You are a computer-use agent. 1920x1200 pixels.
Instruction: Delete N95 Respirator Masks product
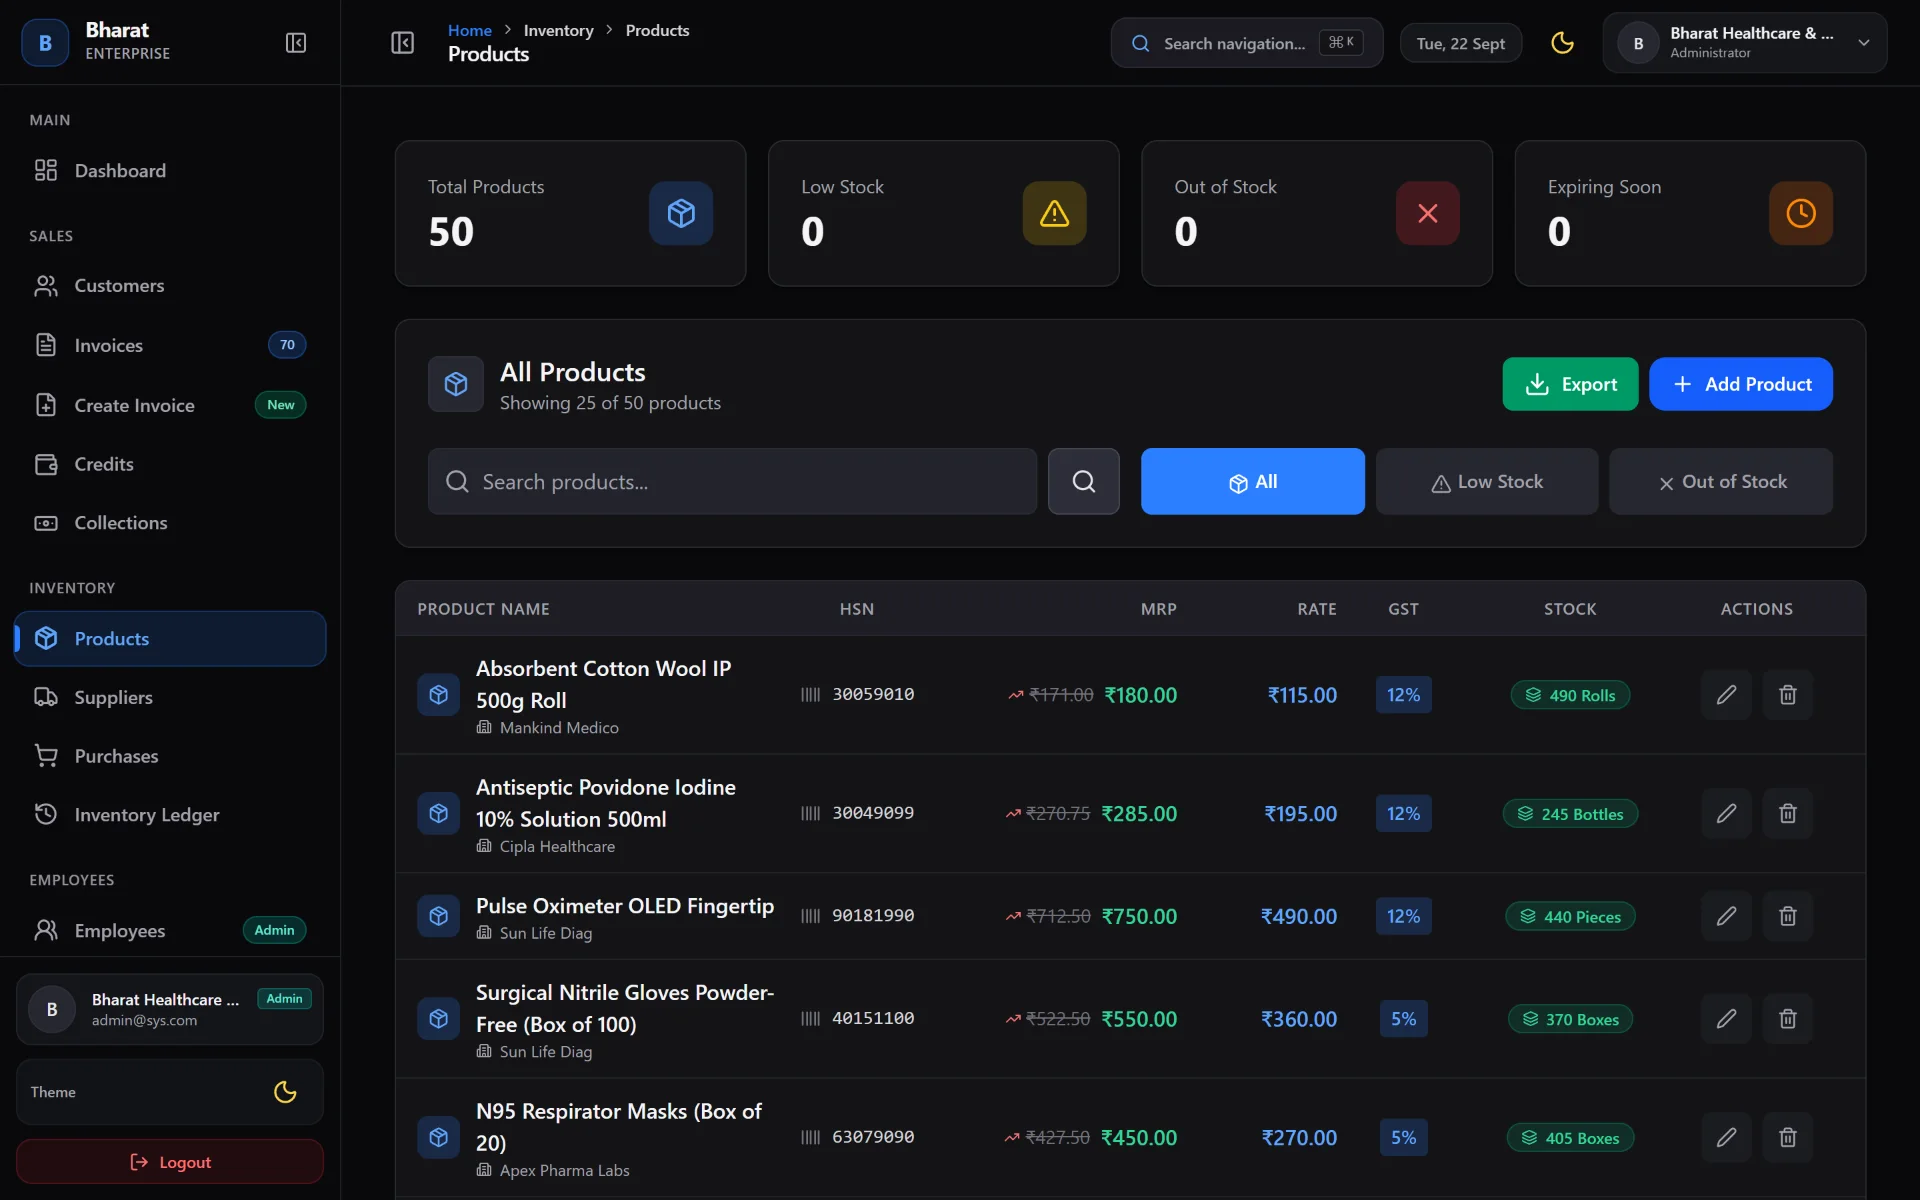point(1788,1138)
